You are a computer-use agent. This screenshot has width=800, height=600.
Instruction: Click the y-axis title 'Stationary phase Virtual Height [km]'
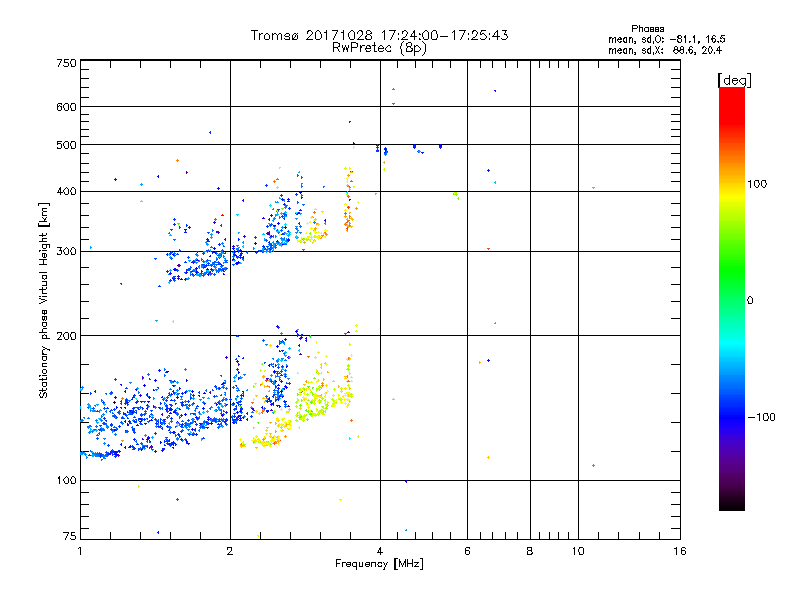click(44, 300)
